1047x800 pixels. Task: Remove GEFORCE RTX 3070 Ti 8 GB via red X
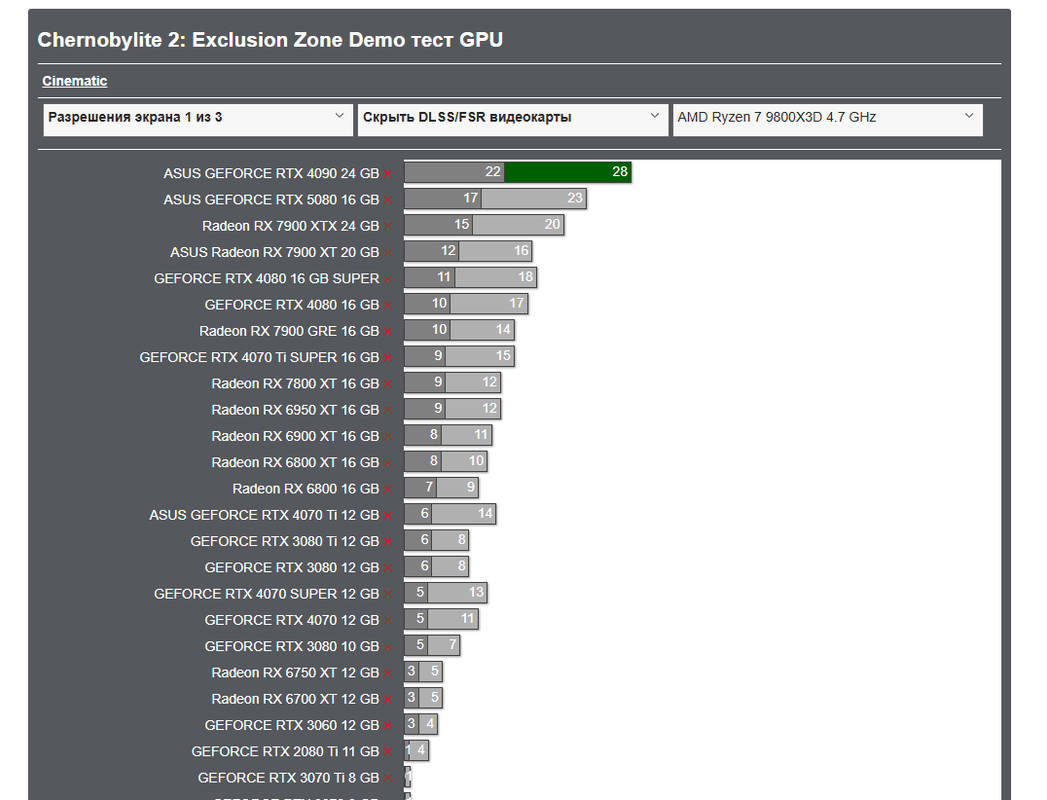point(388,778)
